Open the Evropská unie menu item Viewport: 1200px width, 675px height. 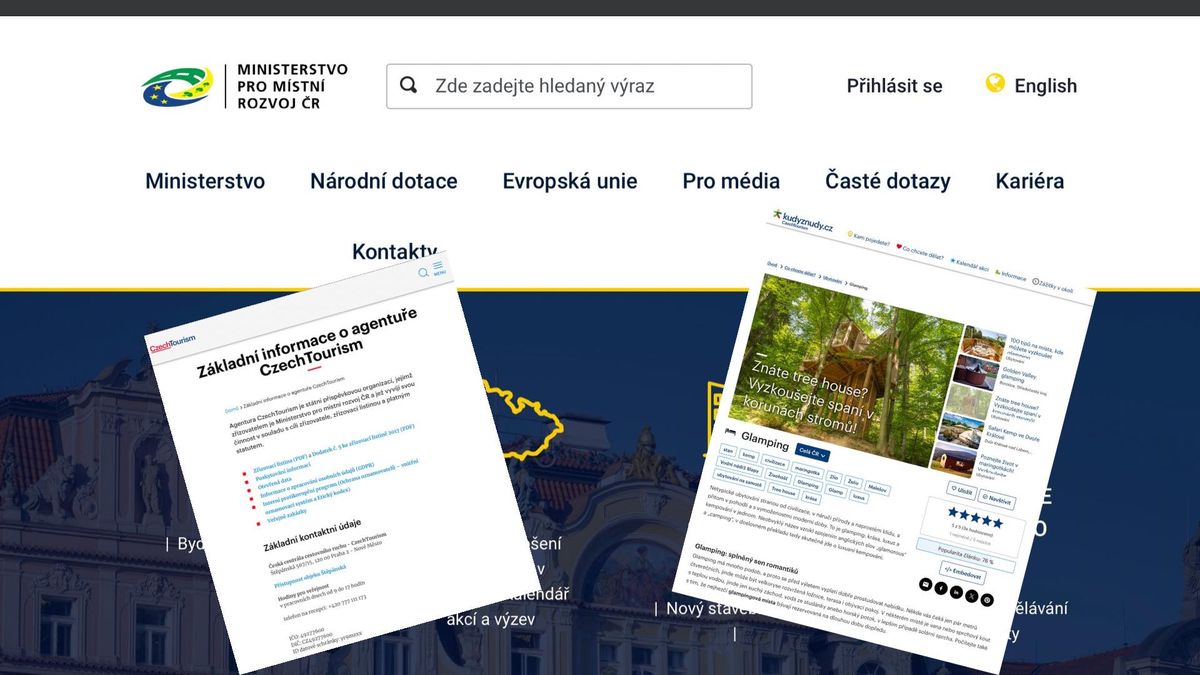tap(570, 181)
